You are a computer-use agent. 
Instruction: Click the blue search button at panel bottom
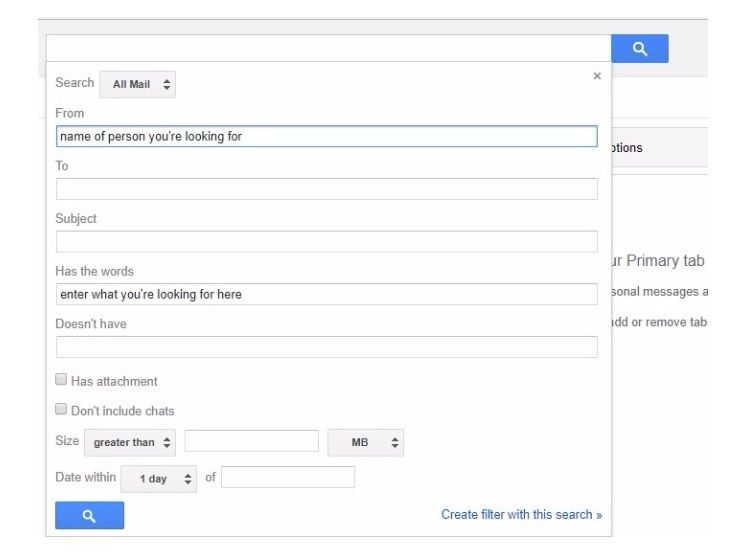89,515
